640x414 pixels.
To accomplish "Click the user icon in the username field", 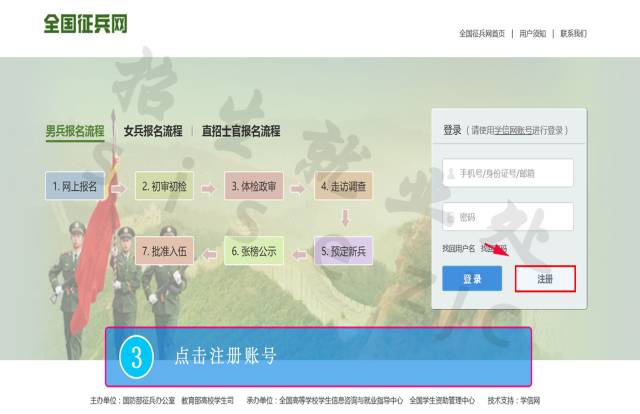I will 452,173.
